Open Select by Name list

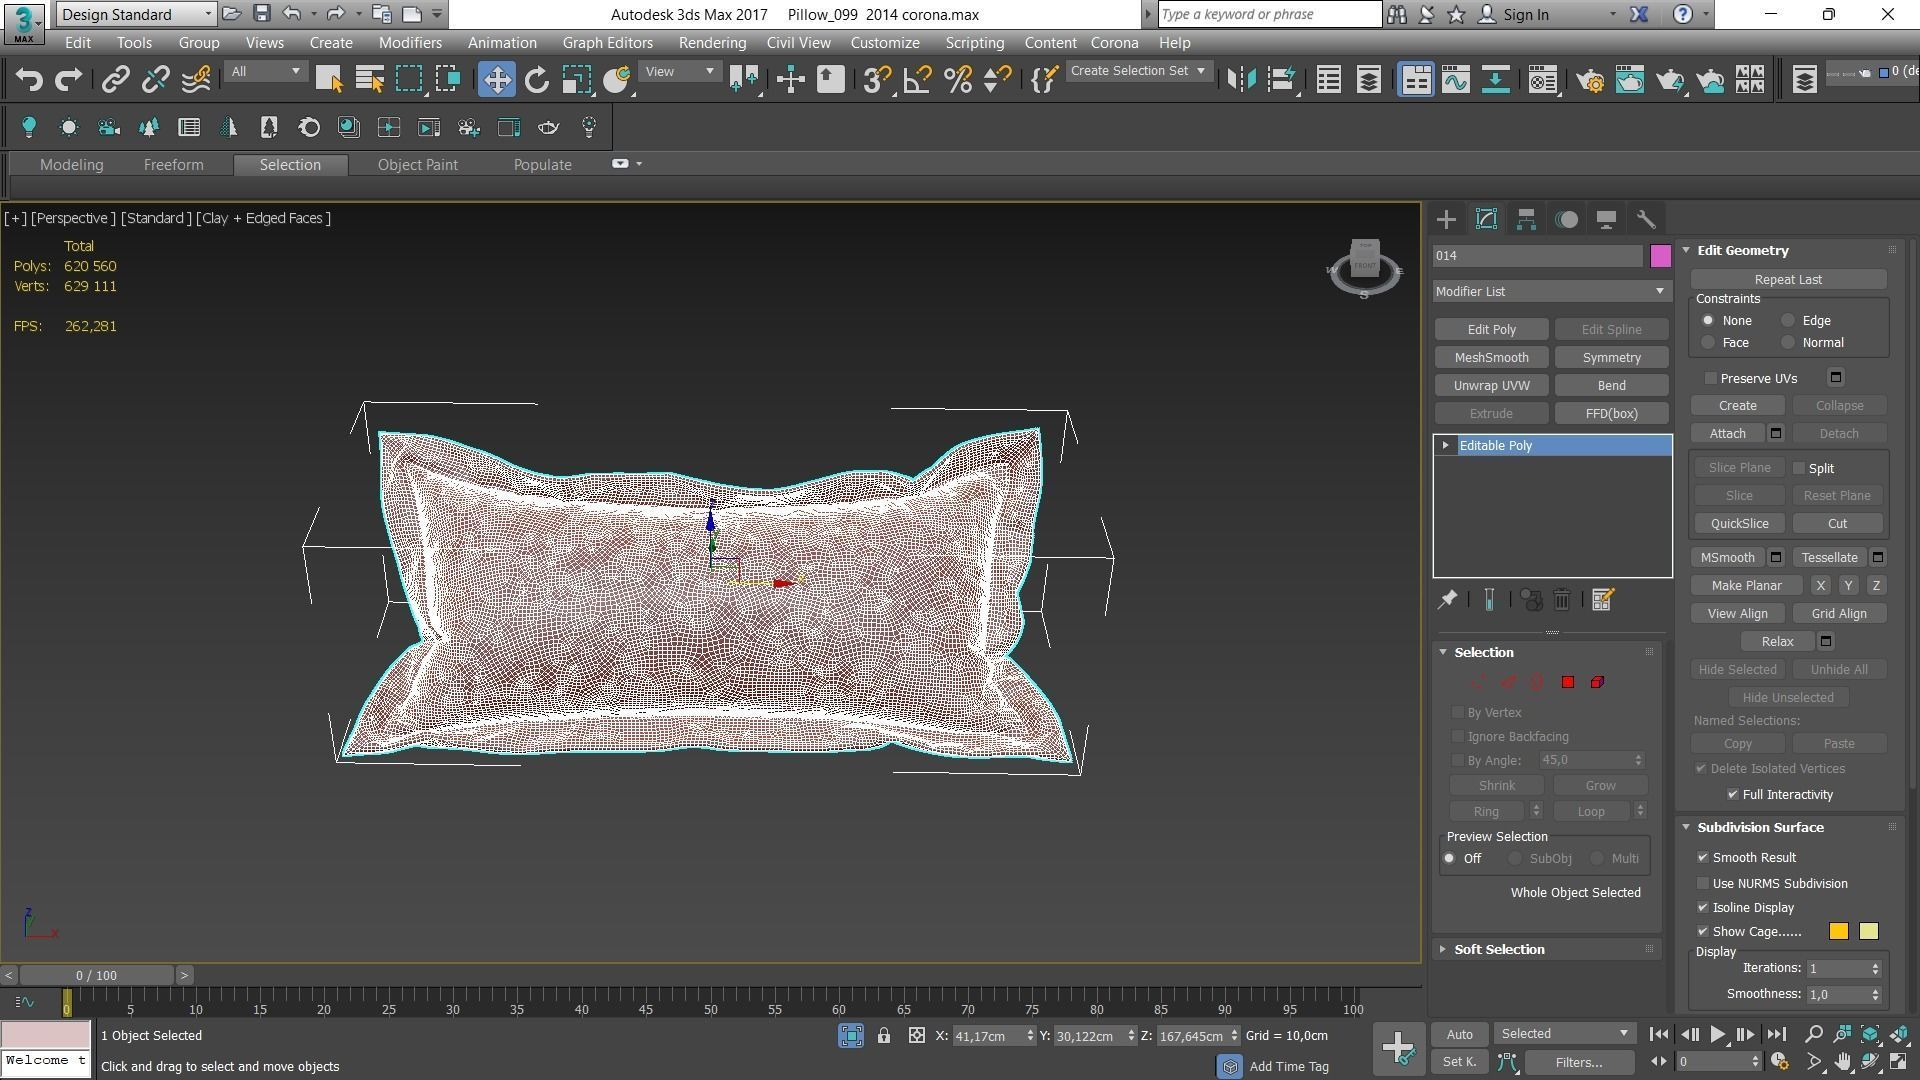pyautogui.click(x=369, y=79)
